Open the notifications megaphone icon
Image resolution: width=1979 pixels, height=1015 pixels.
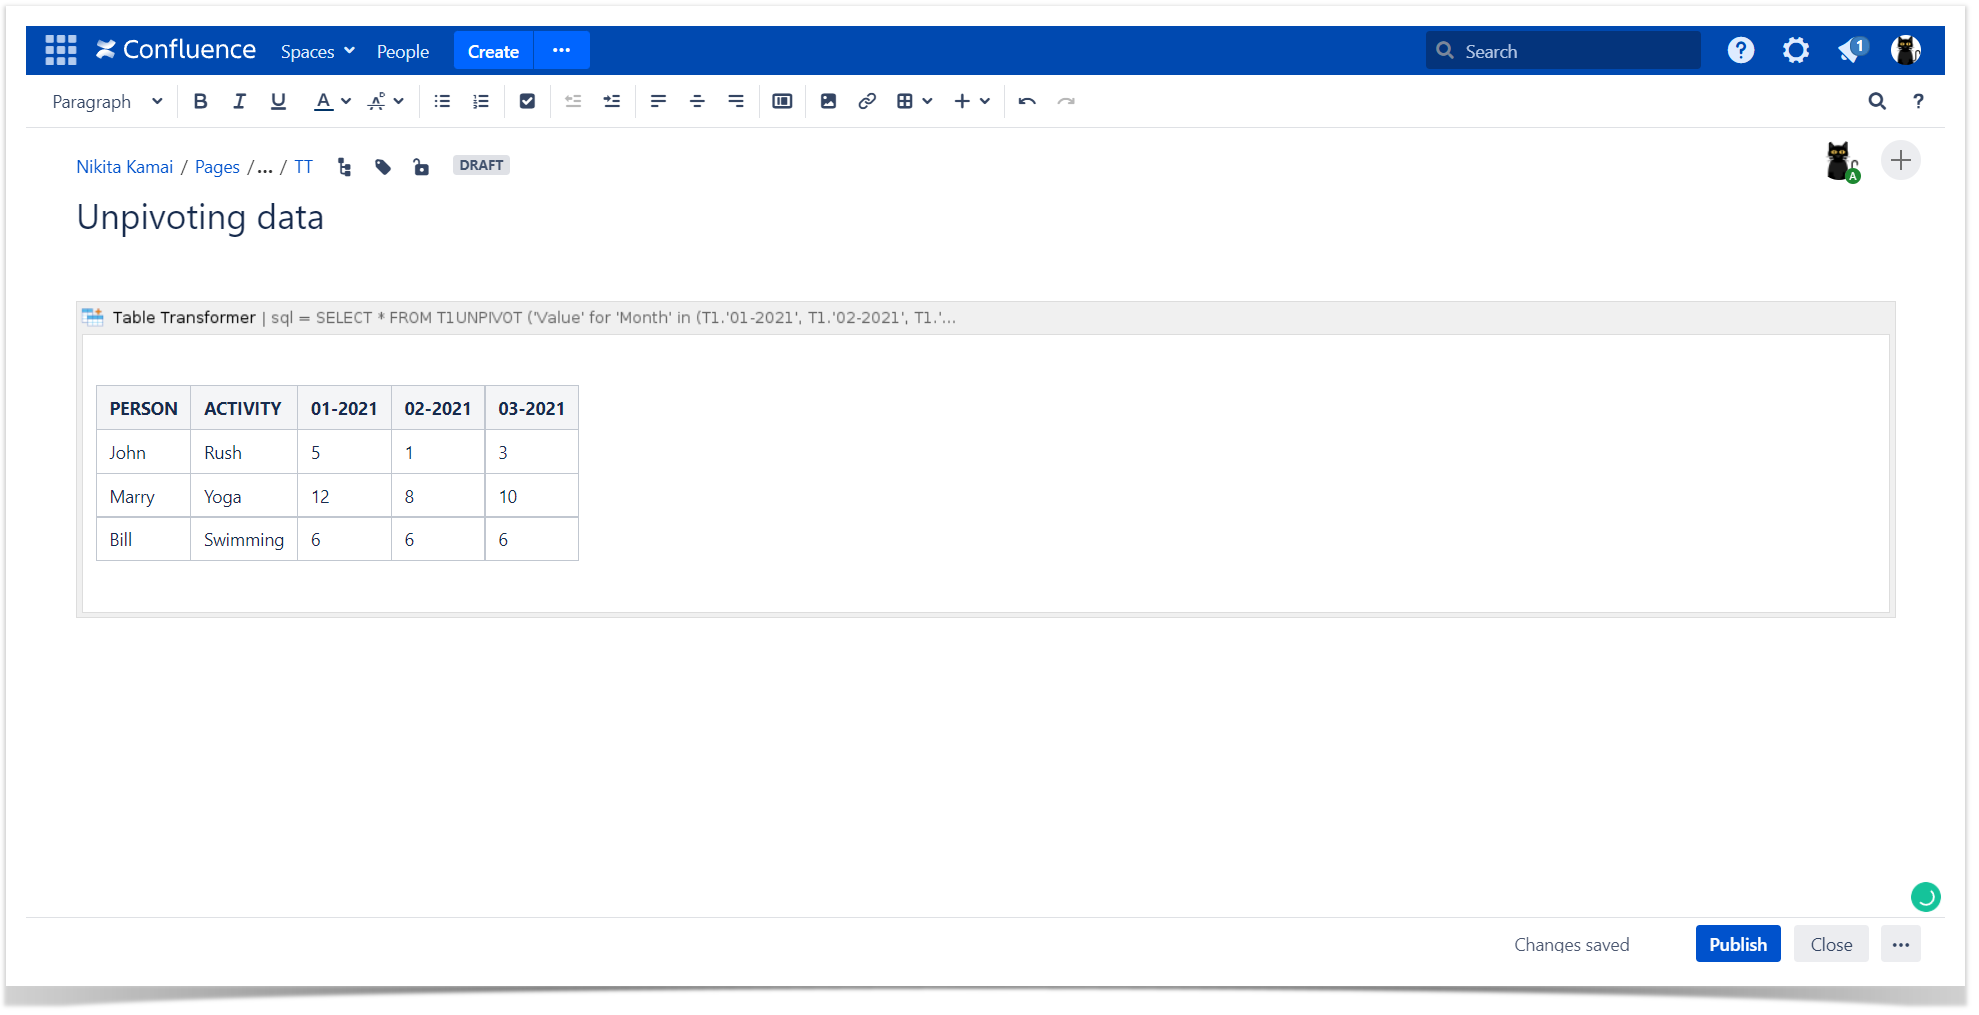point(1851,50)
